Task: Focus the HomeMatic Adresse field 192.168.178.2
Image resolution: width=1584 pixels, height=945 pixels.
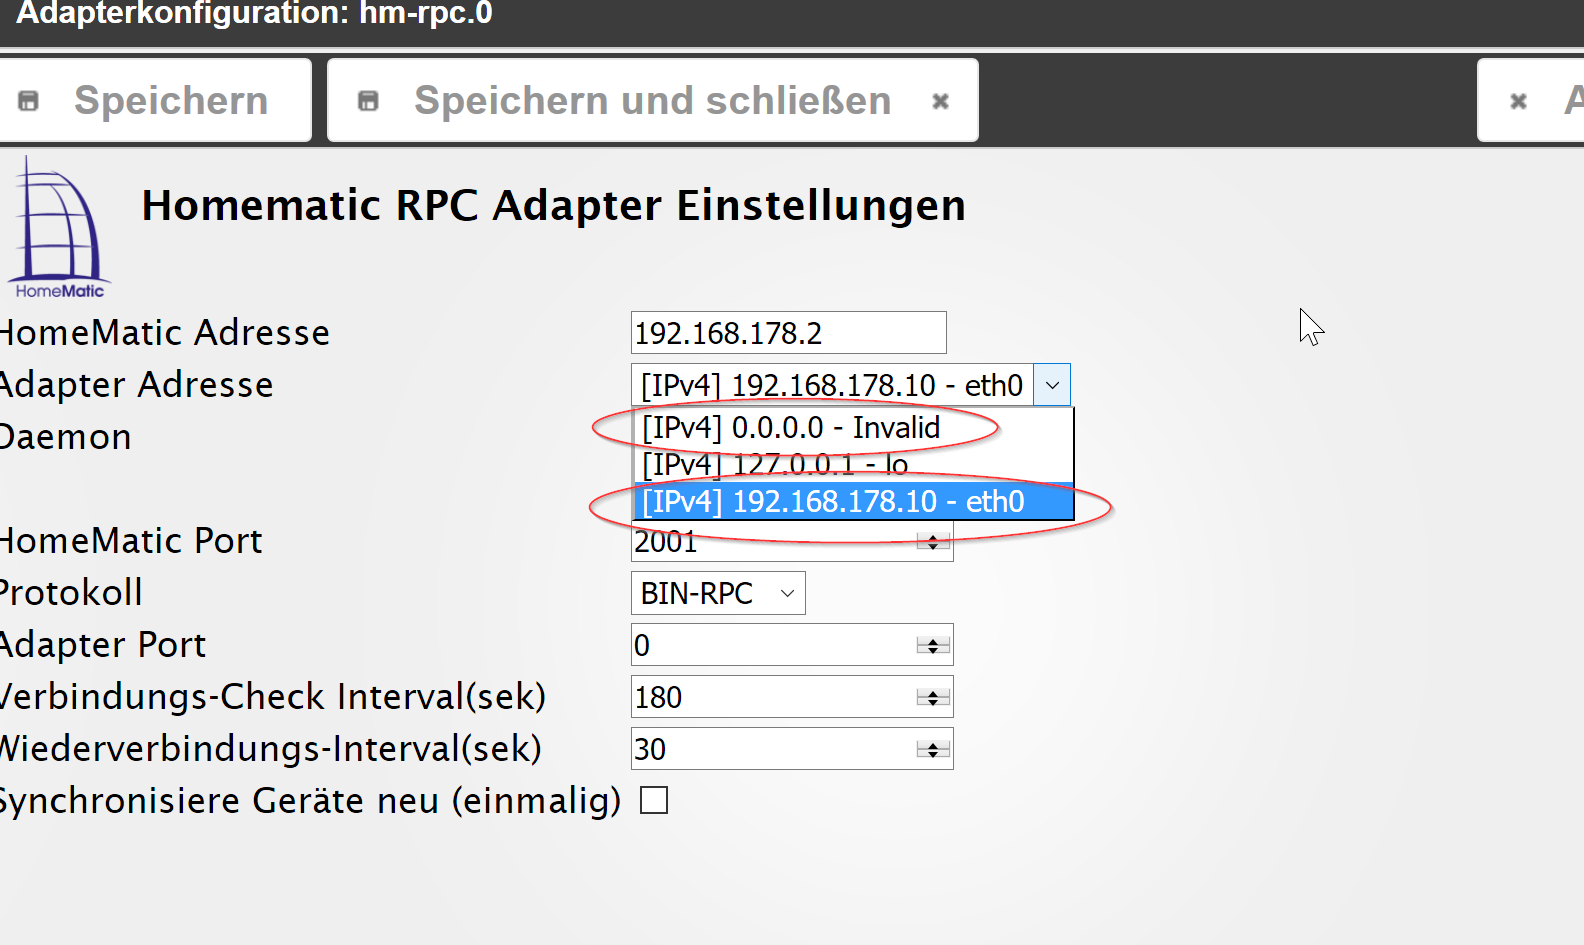Action: 788,333
